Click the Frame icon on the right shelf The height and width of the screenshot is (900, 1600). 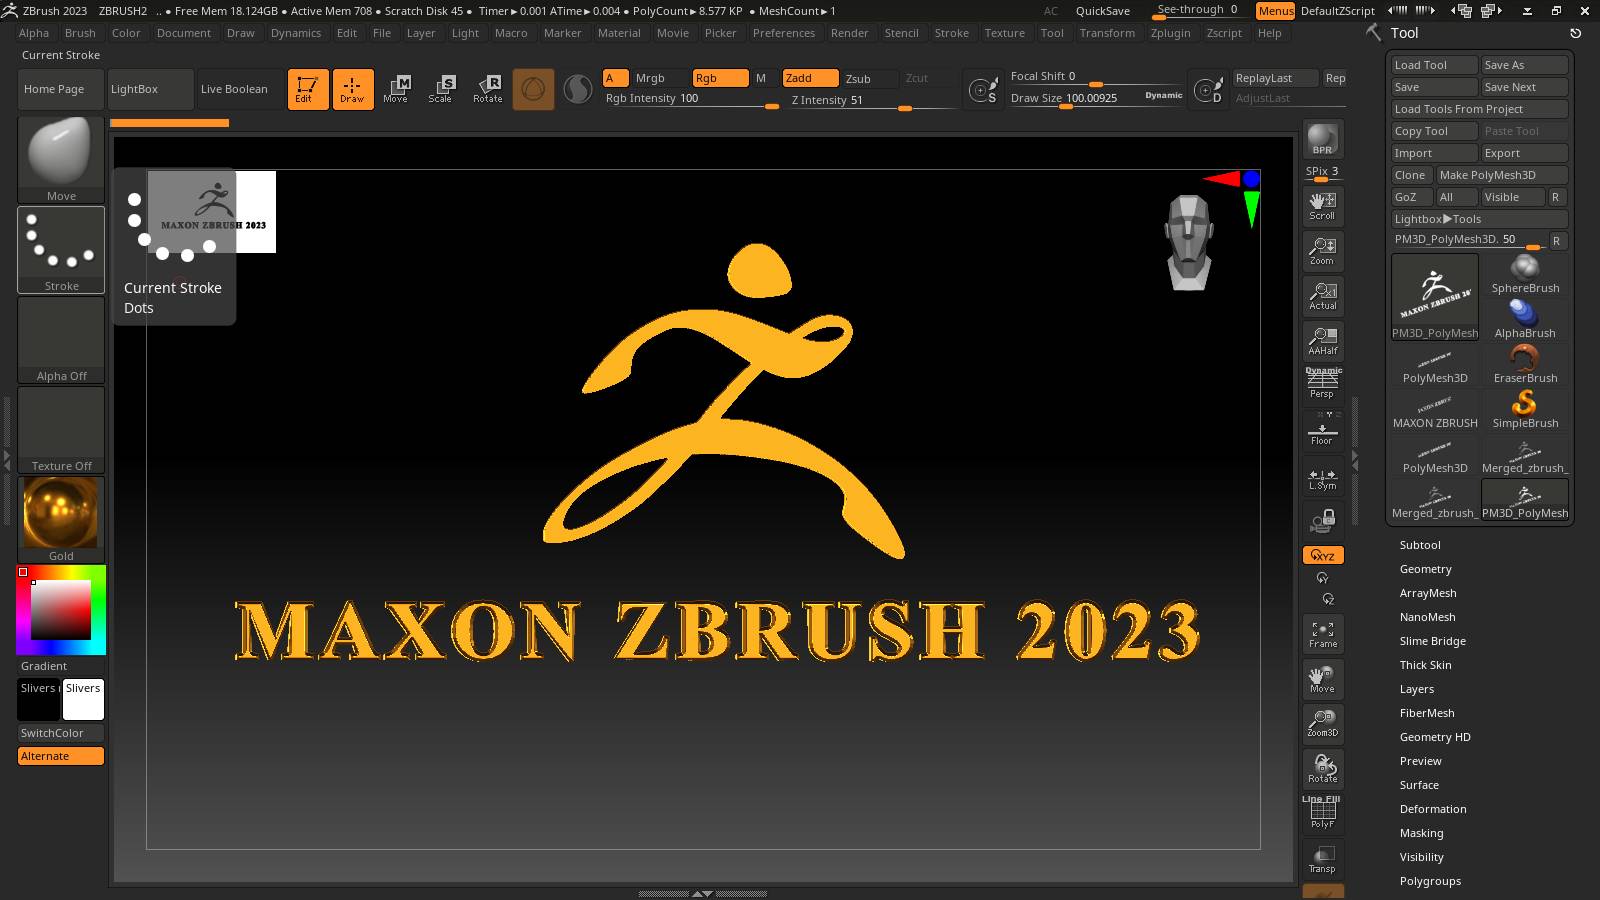pos(1322,633)
